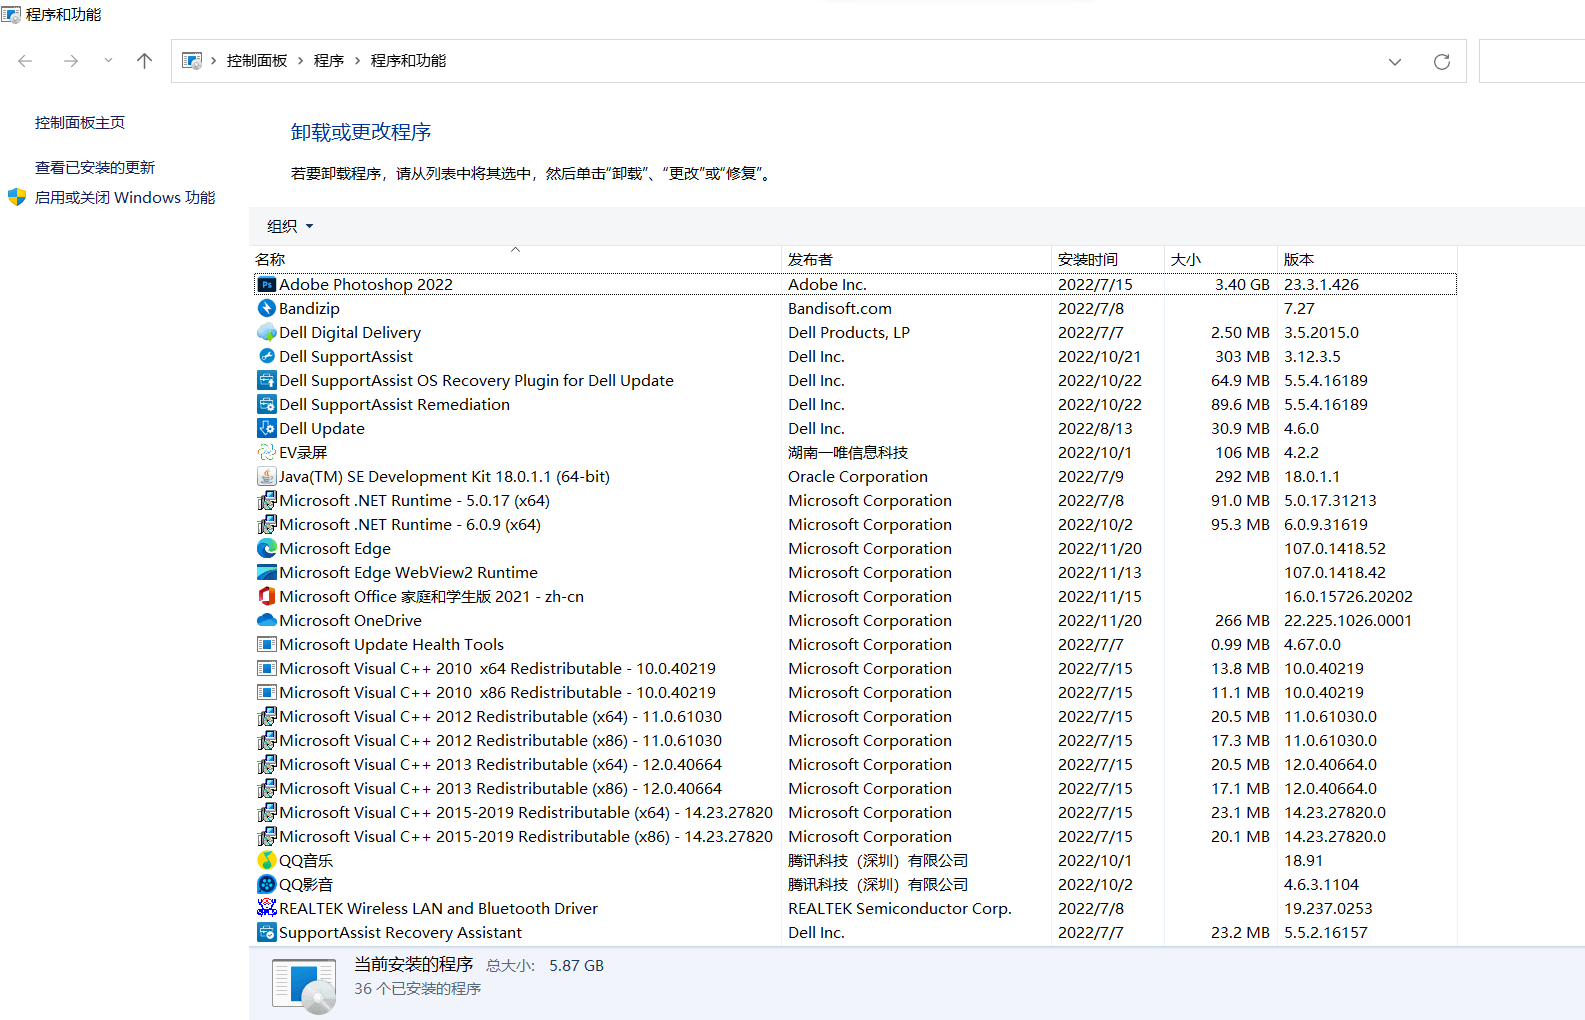Viewport: 1585px width, 1020px height.
Task: Click the QQ音乐 icon
Action: pos(267,861)
